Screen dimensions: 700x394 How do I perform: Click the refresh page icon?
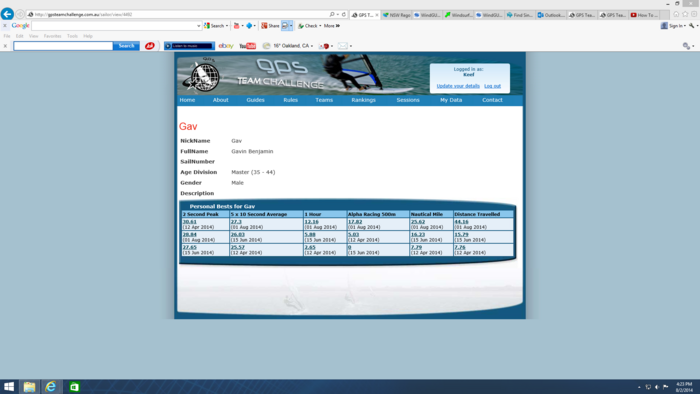pos(344,15)
